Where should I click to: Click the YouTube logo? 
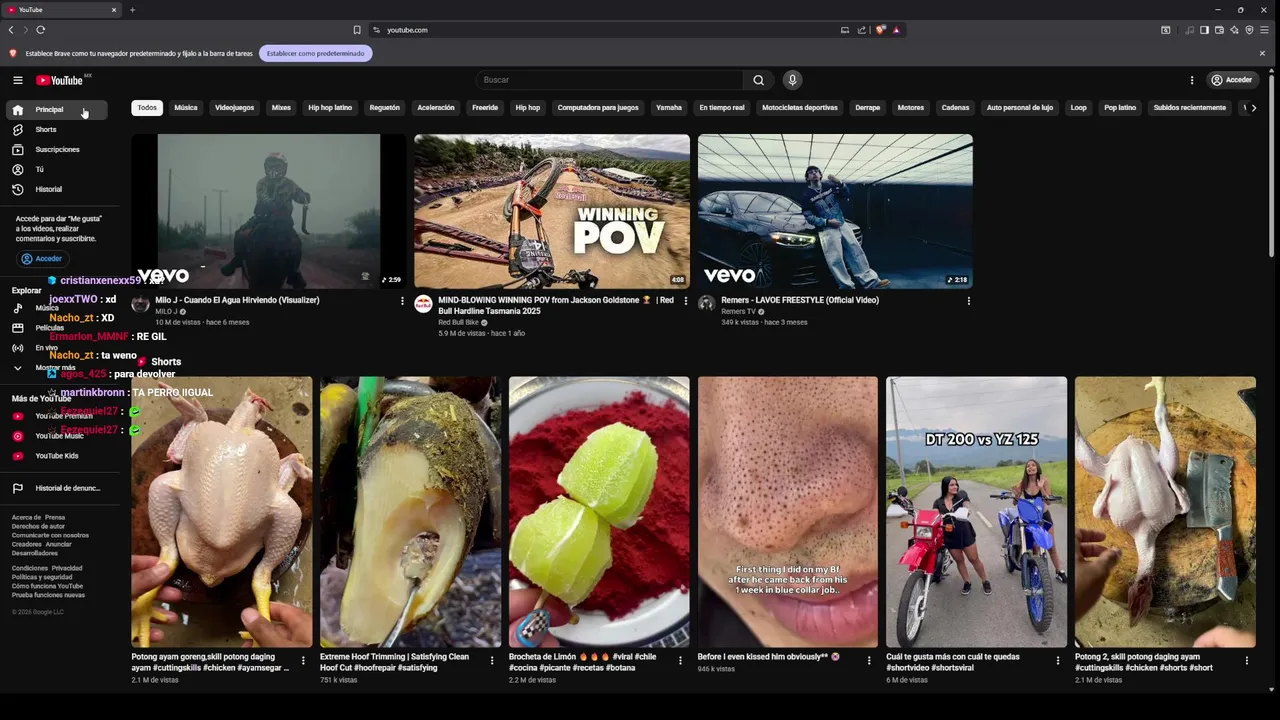[x=60, y=80]
